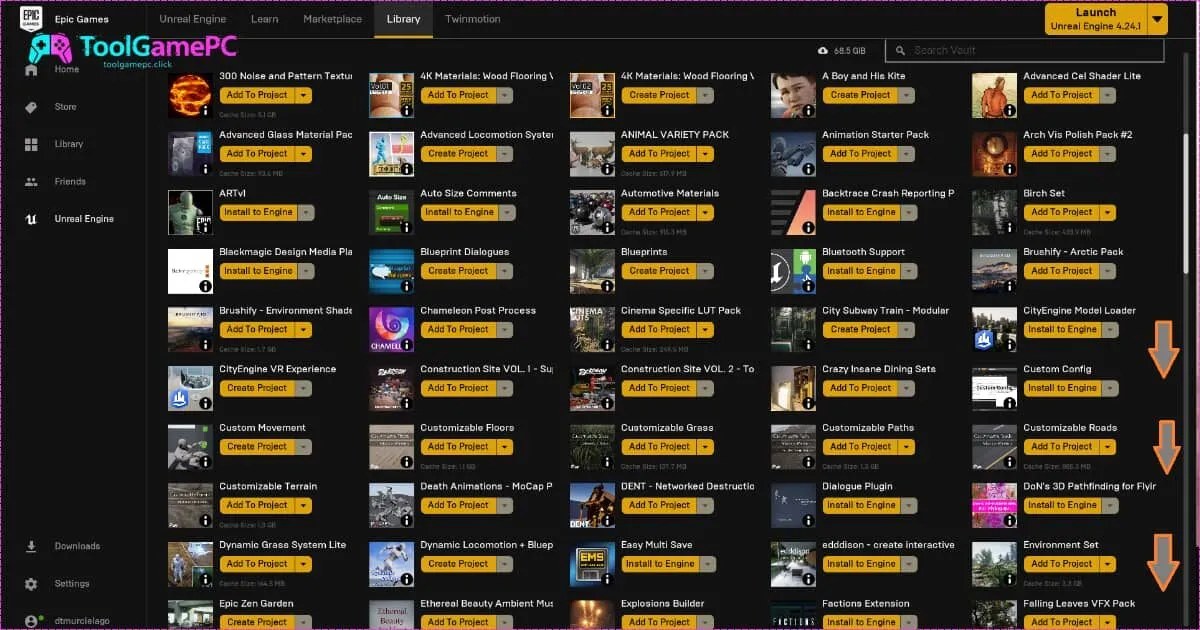Expand Install to Engine dropdown for Bluetooth Support
Viewport: 1200px width, 630px height.
tap(907, 270)
